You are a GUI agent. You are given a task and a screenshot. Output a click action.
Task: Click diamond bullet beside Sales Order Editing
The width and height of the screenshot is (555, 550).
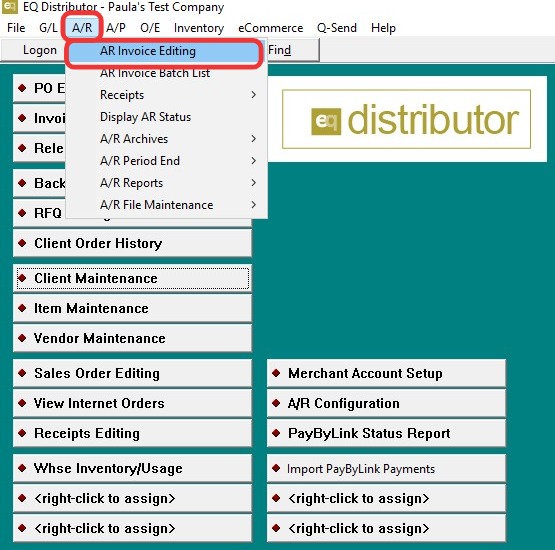(x=22, y=373)
